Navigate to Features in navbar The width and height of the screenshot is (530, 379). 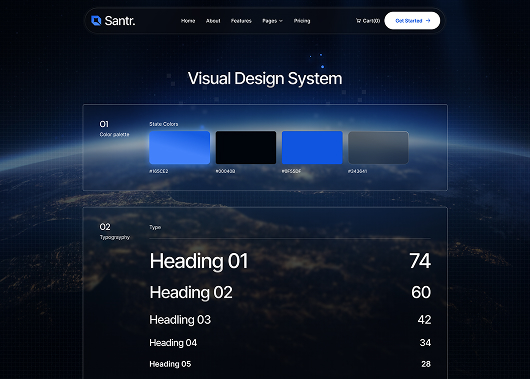point(241,21)
